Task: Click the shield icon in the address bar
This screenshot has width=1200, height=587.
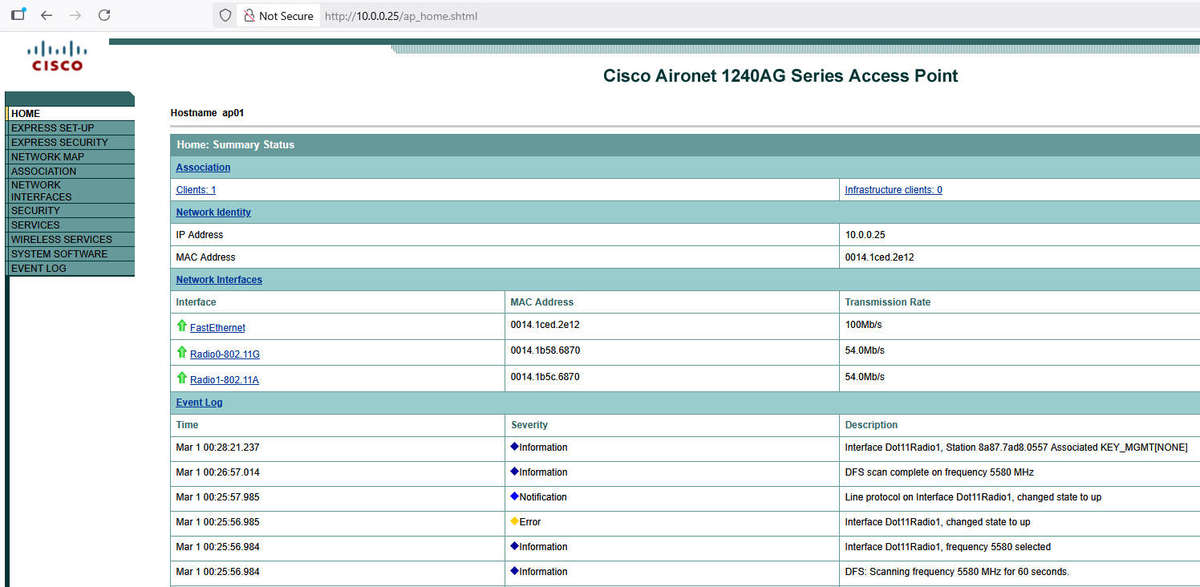Action: pos(224,16)
